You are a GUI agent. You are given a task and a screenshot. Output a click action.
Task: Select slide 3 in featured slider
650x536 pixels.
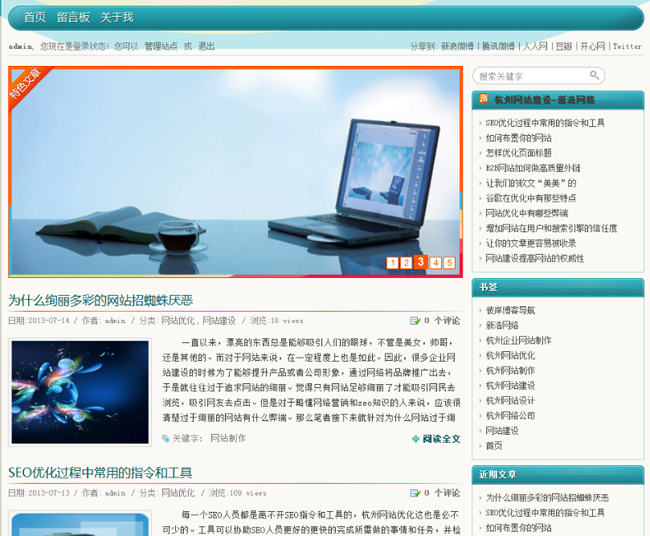point(420,262)
